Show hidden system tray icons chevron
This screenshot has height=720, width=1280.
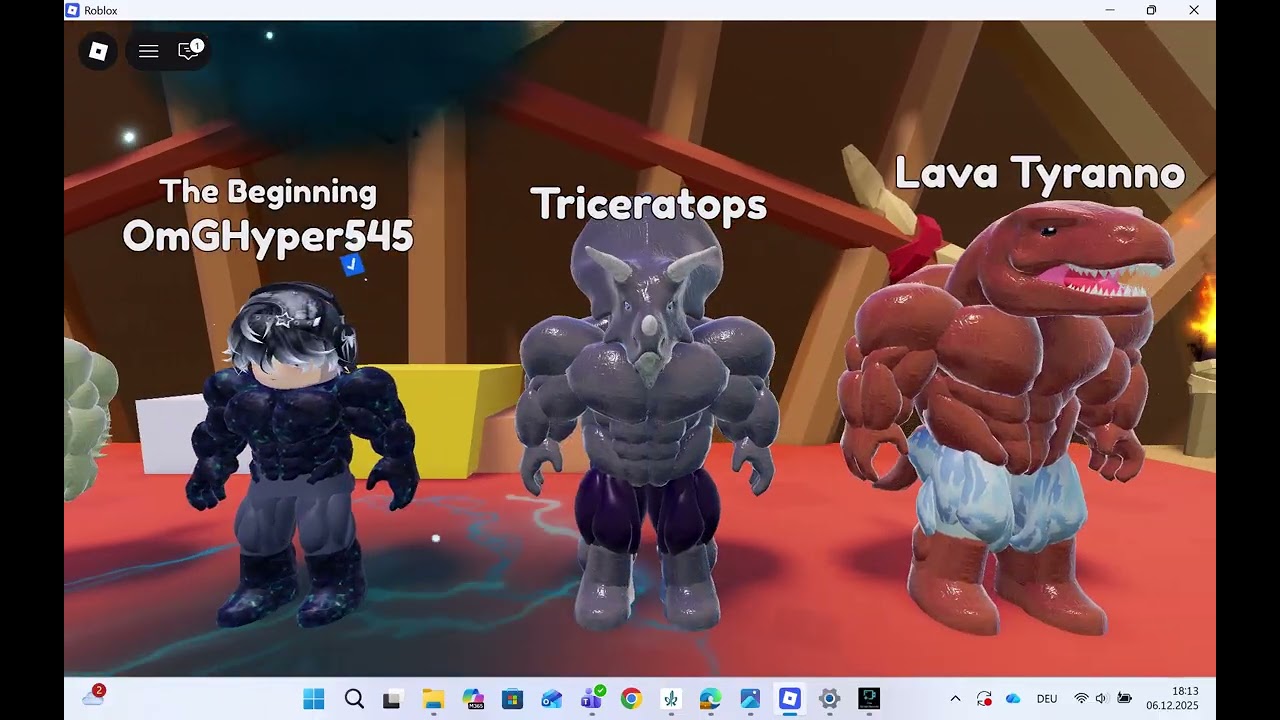point(955,699)
